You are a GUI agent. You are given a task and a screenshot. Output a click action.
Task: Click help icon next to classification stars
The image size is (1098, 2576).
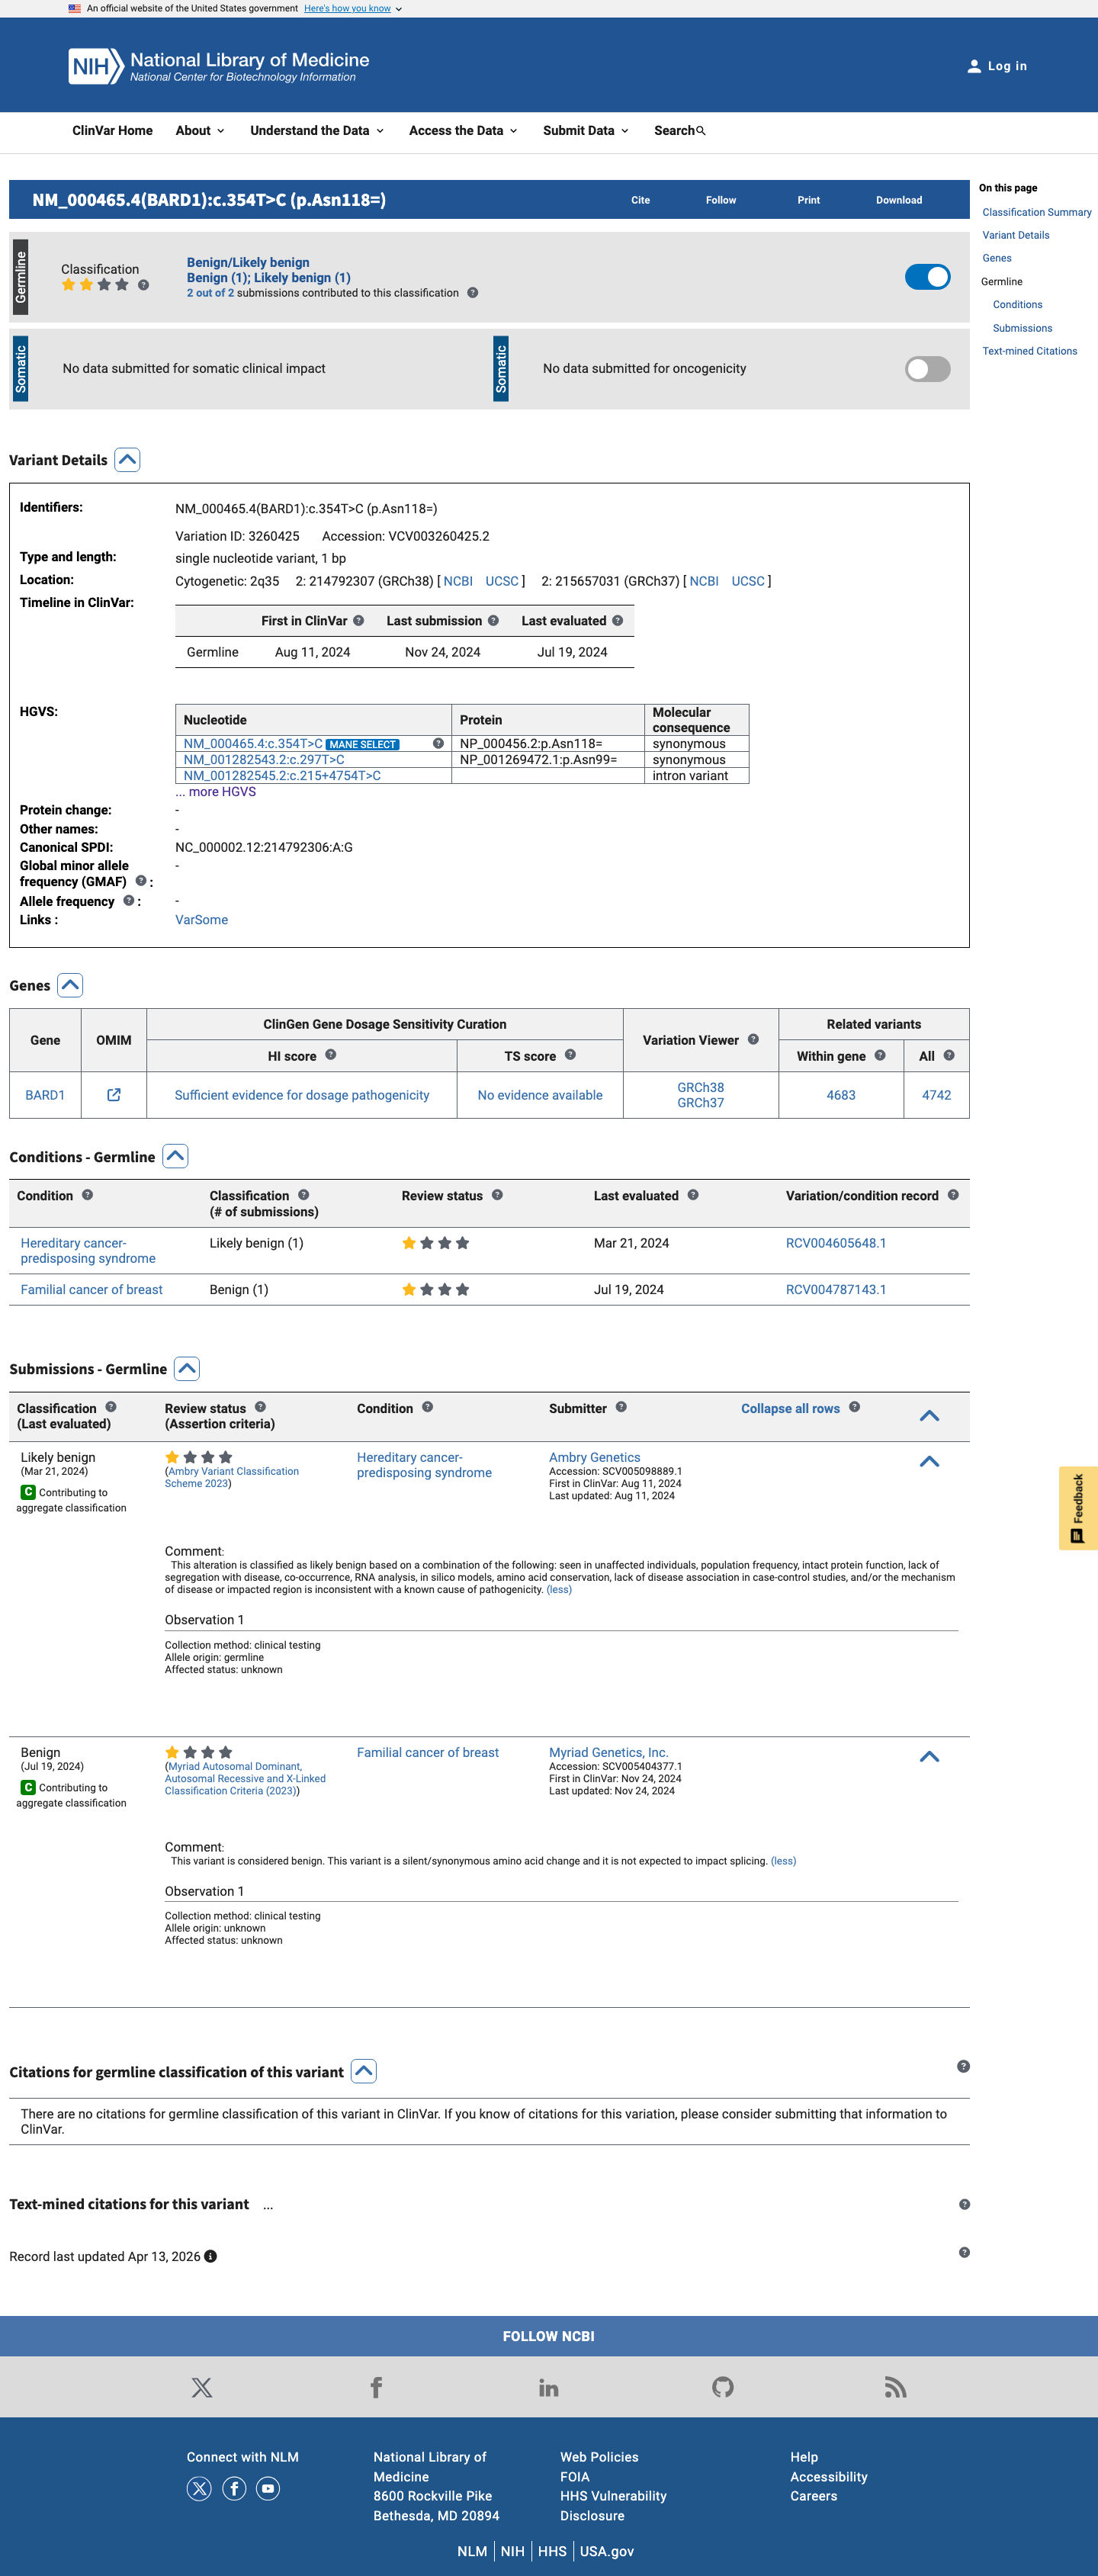[144, 285]
